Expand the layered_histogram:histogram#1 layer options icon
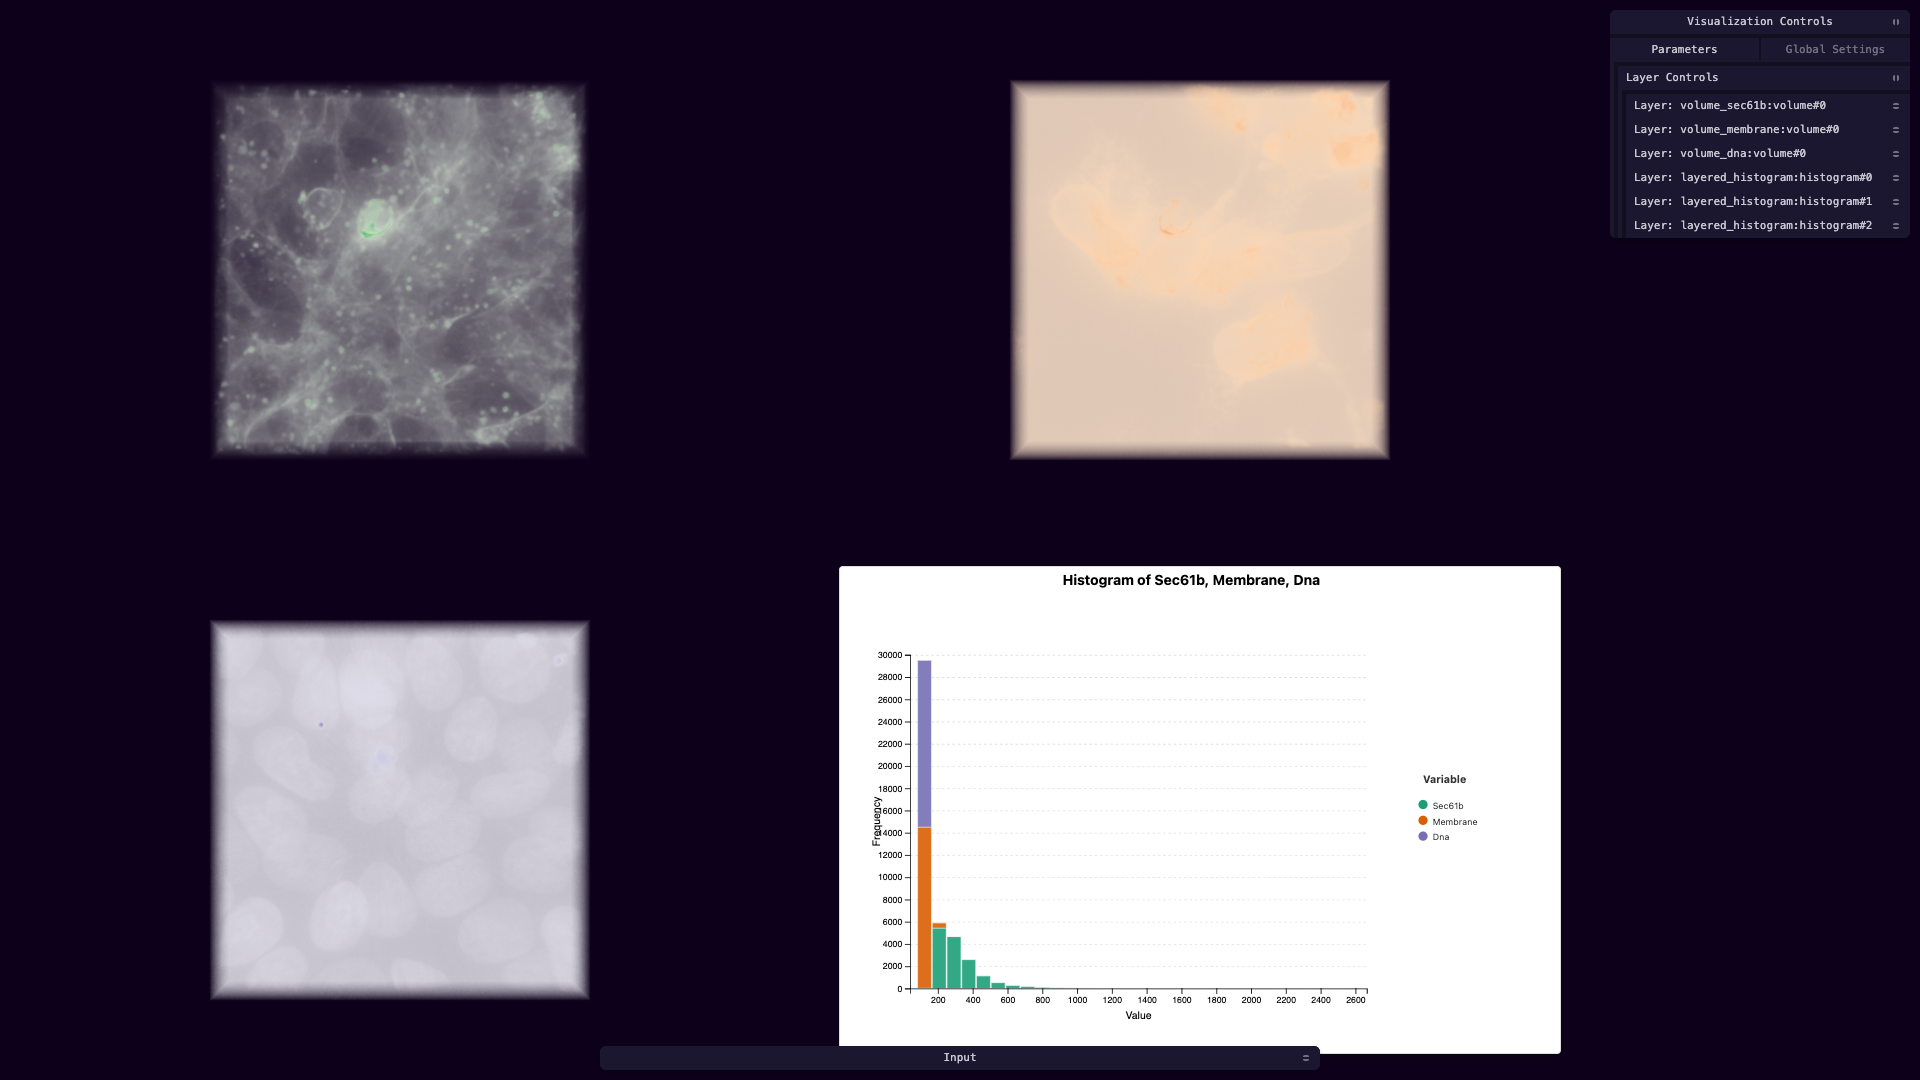The width and height of the screenshot is (1920, 1080). point(1895,202)
